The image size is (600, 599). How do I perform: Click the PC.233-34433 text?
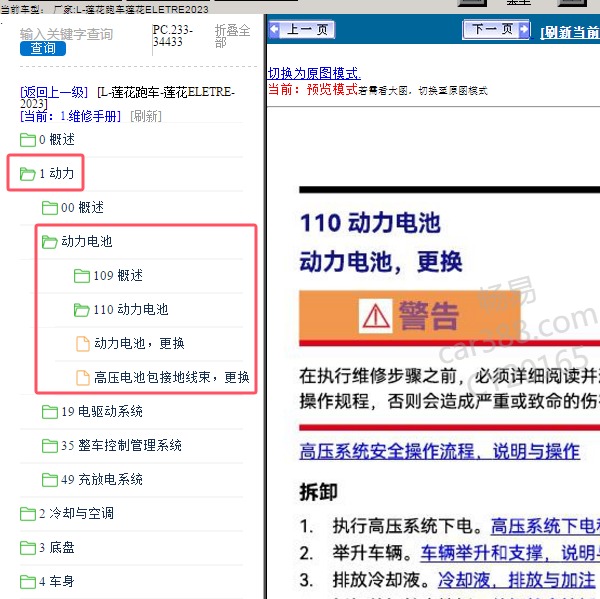click(173, 36)
